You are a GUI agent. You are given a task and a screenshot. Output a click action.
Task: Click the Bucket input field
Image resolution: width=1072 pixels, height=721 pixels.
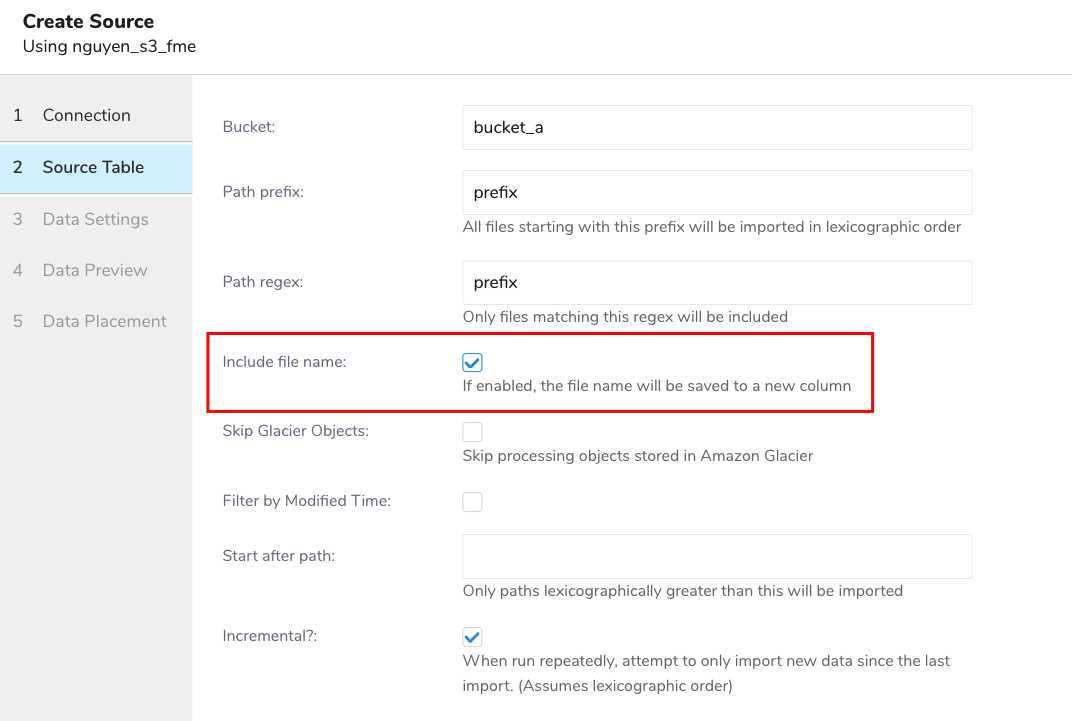point(716,128)
